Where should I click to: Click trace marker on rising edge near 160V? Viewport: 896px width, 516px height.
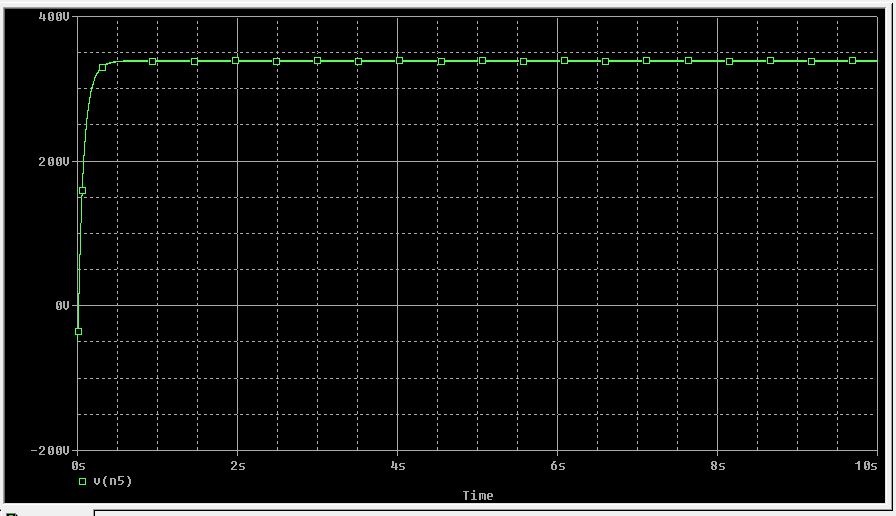[x=82, y=190]
